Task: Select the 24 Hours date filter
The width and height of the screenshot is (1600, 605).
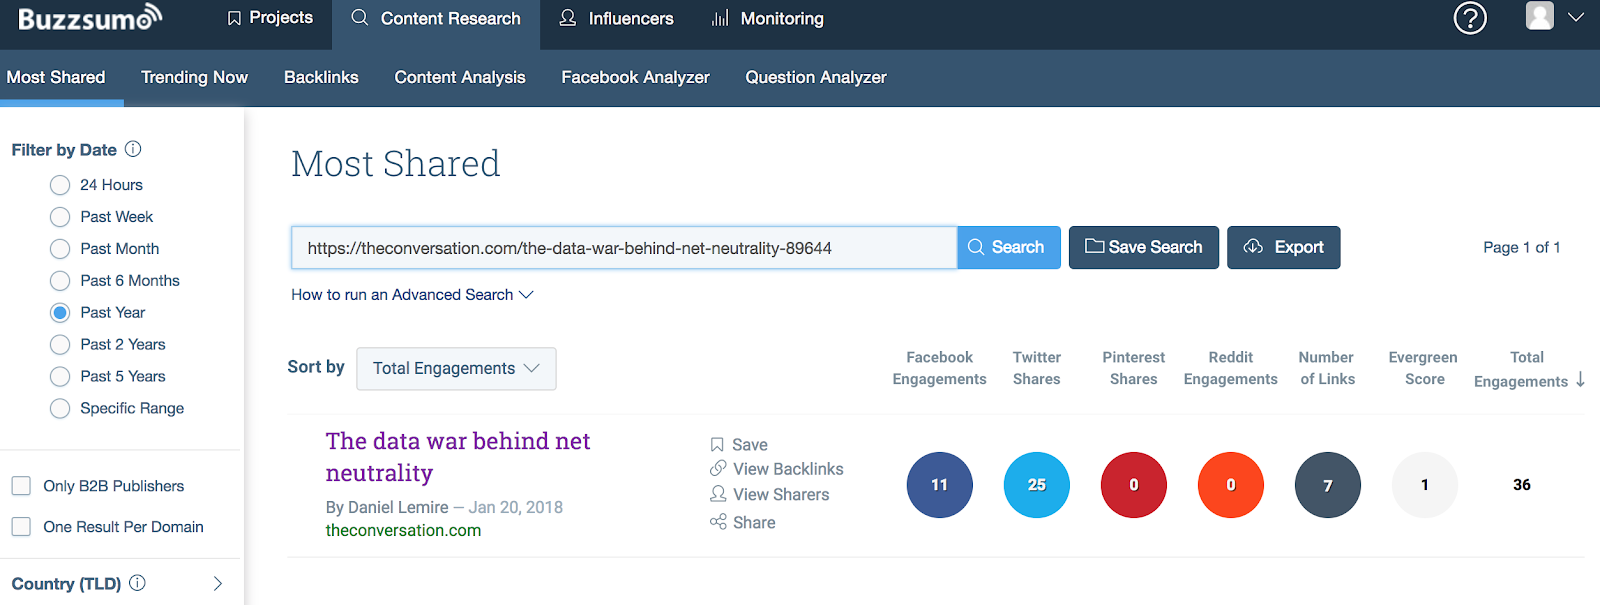Action: (60, 185)
